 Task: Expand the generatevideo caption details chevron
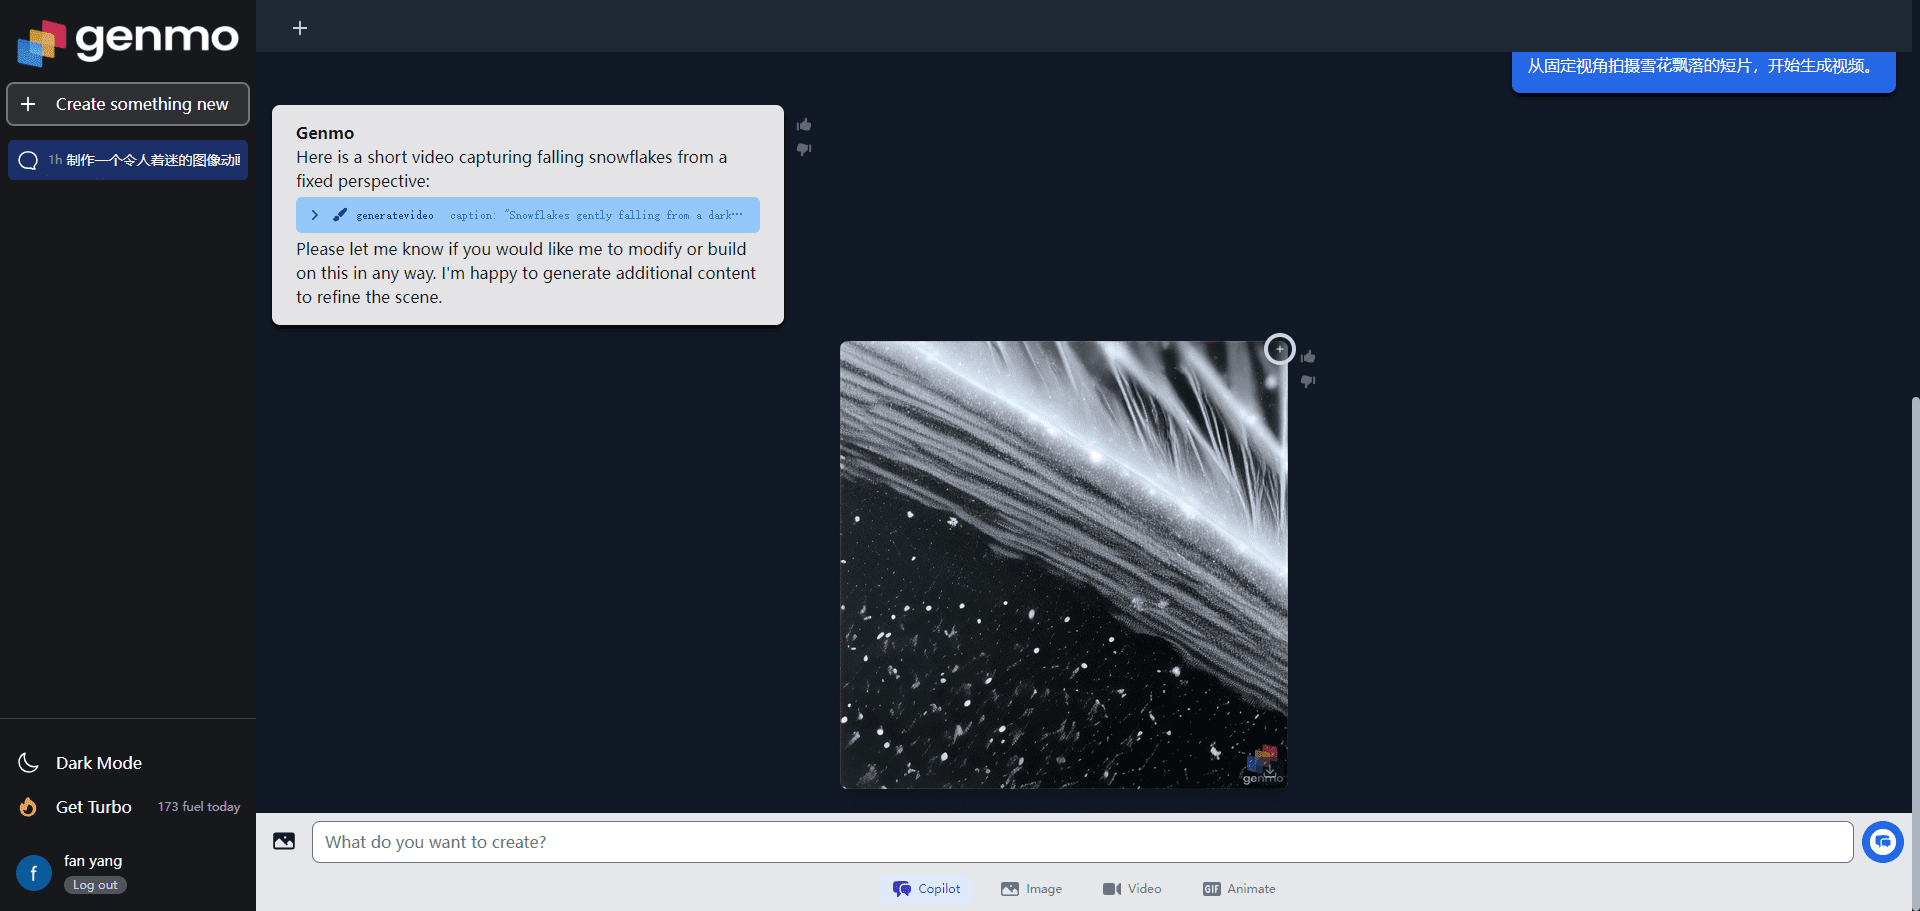pos(315,215)
